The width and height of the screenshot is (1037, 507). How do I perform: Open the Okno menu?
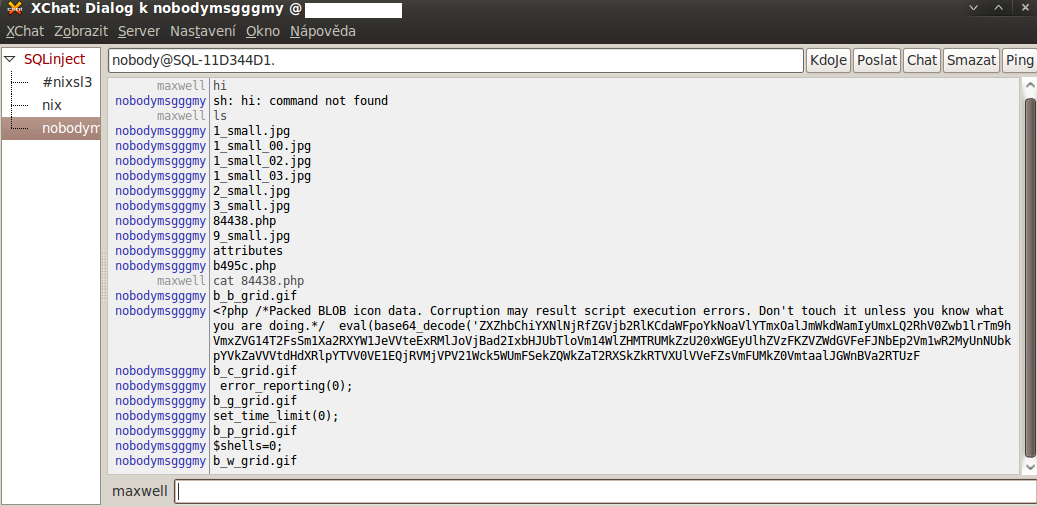pos(263,31)
